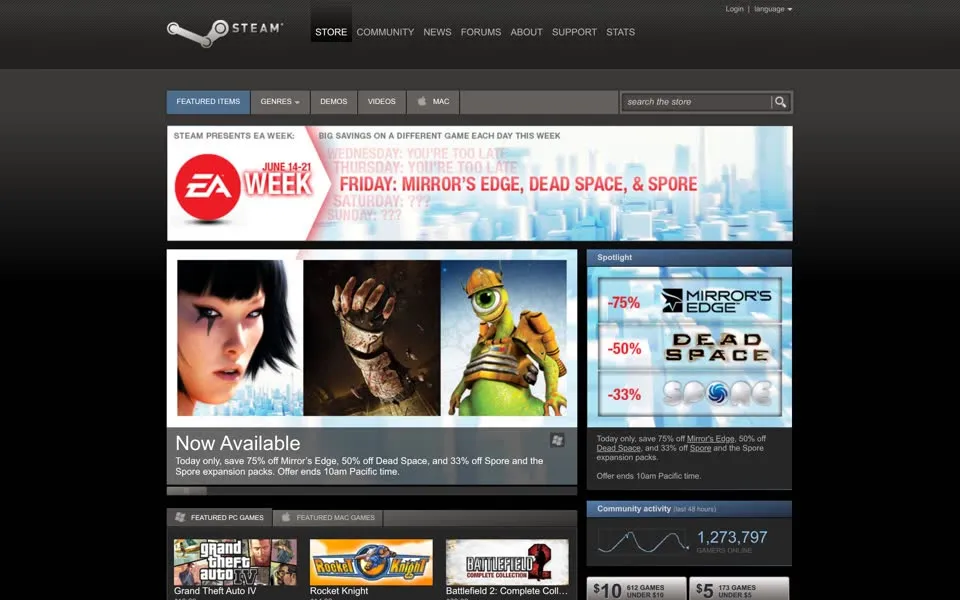Open the Forums section
The width and height of the screenshot is (960, 600).
coord(481,32)
